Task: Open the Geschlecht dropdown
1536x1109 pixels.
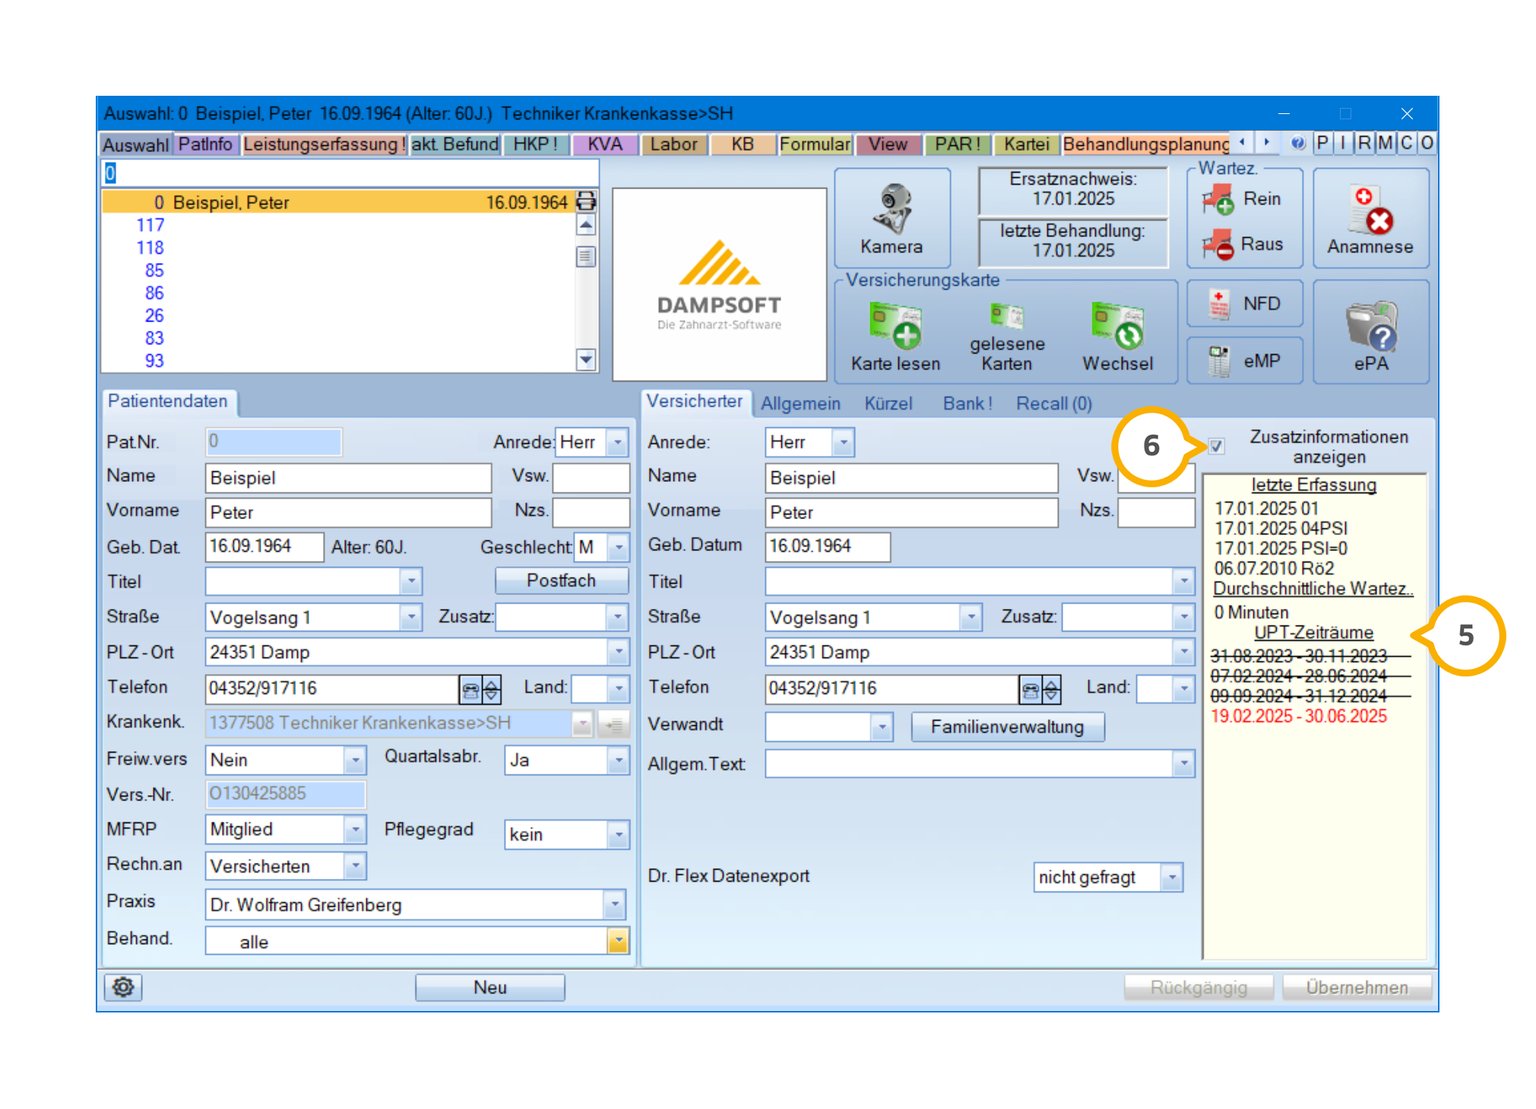Action: 618,547
